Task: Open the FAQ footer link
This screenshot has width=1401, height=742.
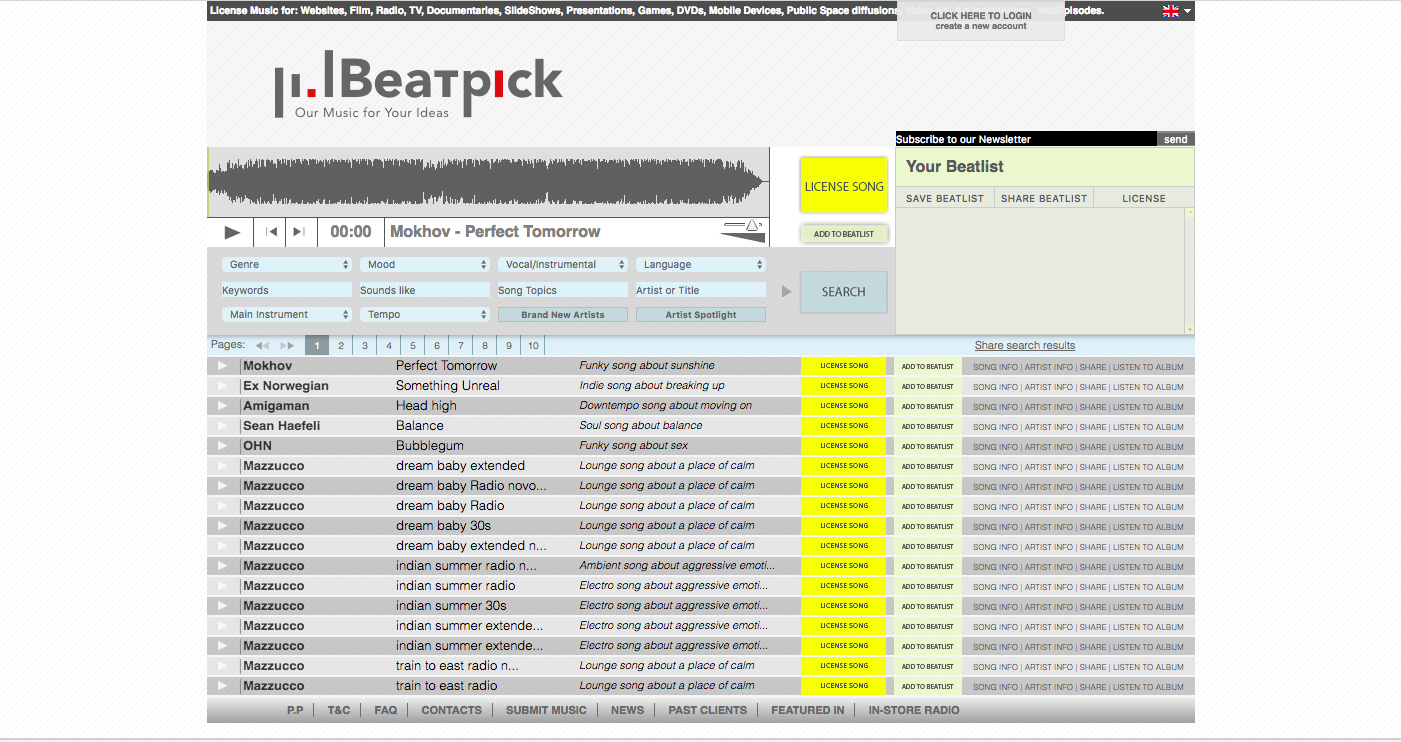Action: (x=386, y=710)
